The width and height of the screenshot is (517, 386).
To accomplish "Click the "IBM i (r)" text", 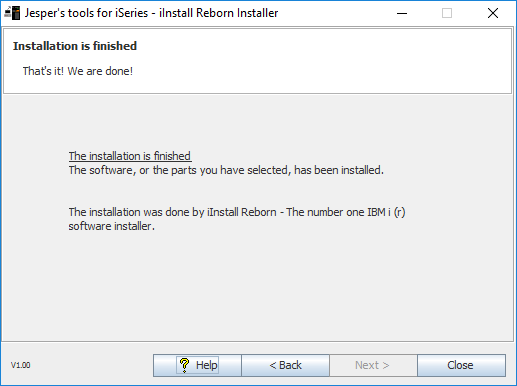I will (x=386, y=212).
